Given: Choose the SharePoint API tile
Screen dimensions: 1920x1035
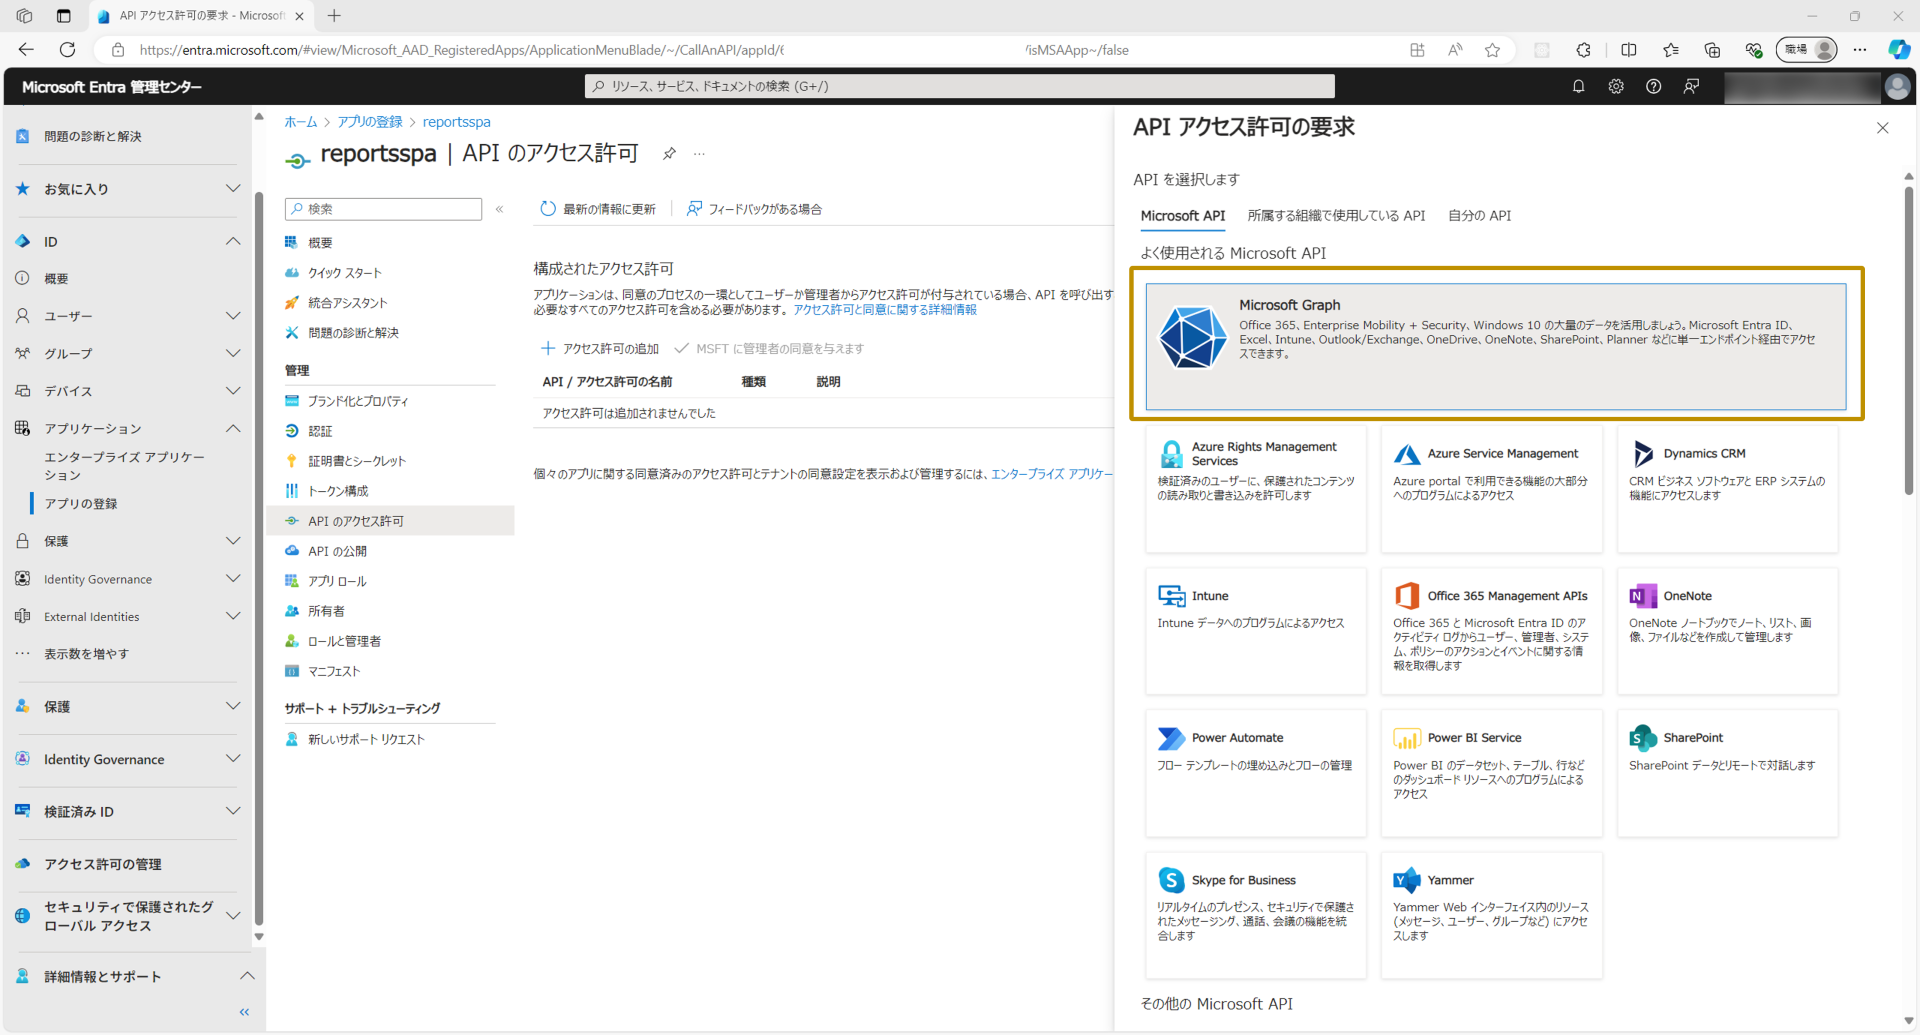Looking at the screenshot, I should click(x=1728, y=773).
